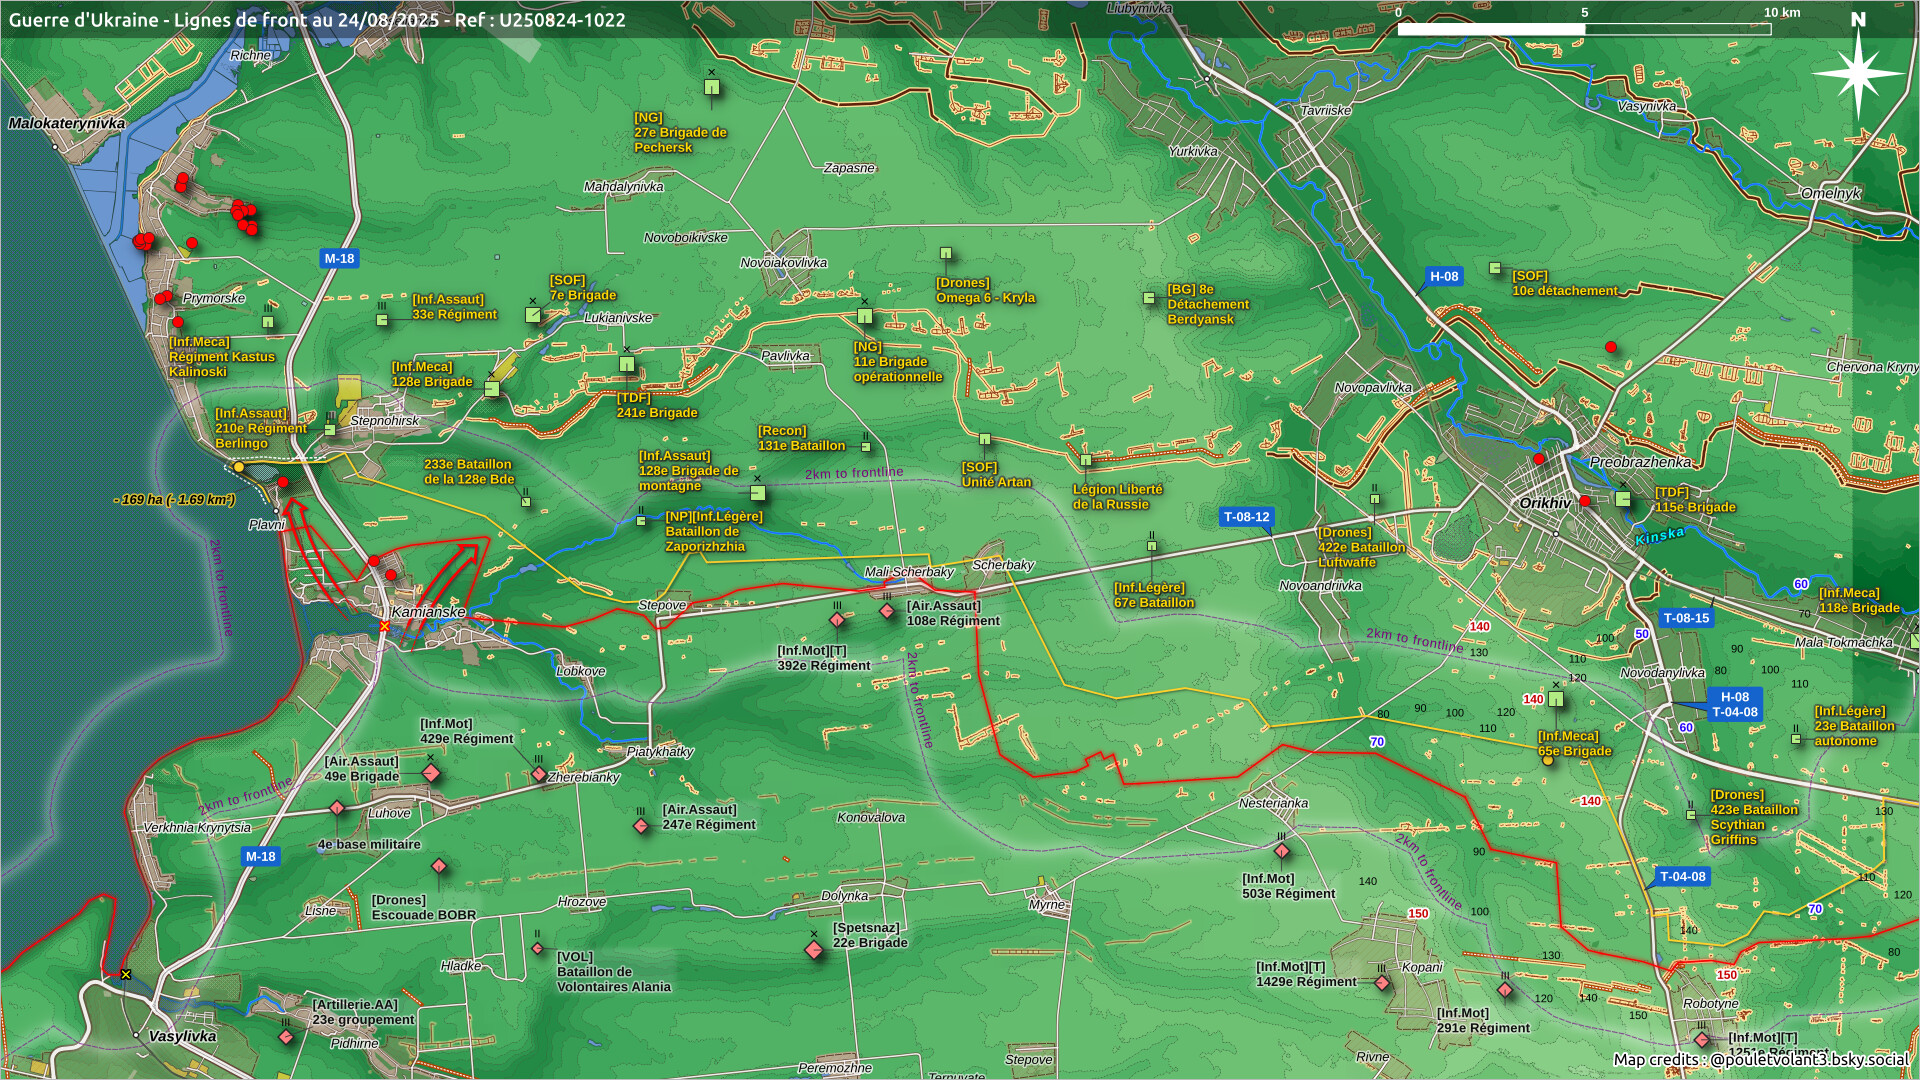Click the 115e Brigade TDF unit square
1920x1080 pixels.
coord(1623,499)
